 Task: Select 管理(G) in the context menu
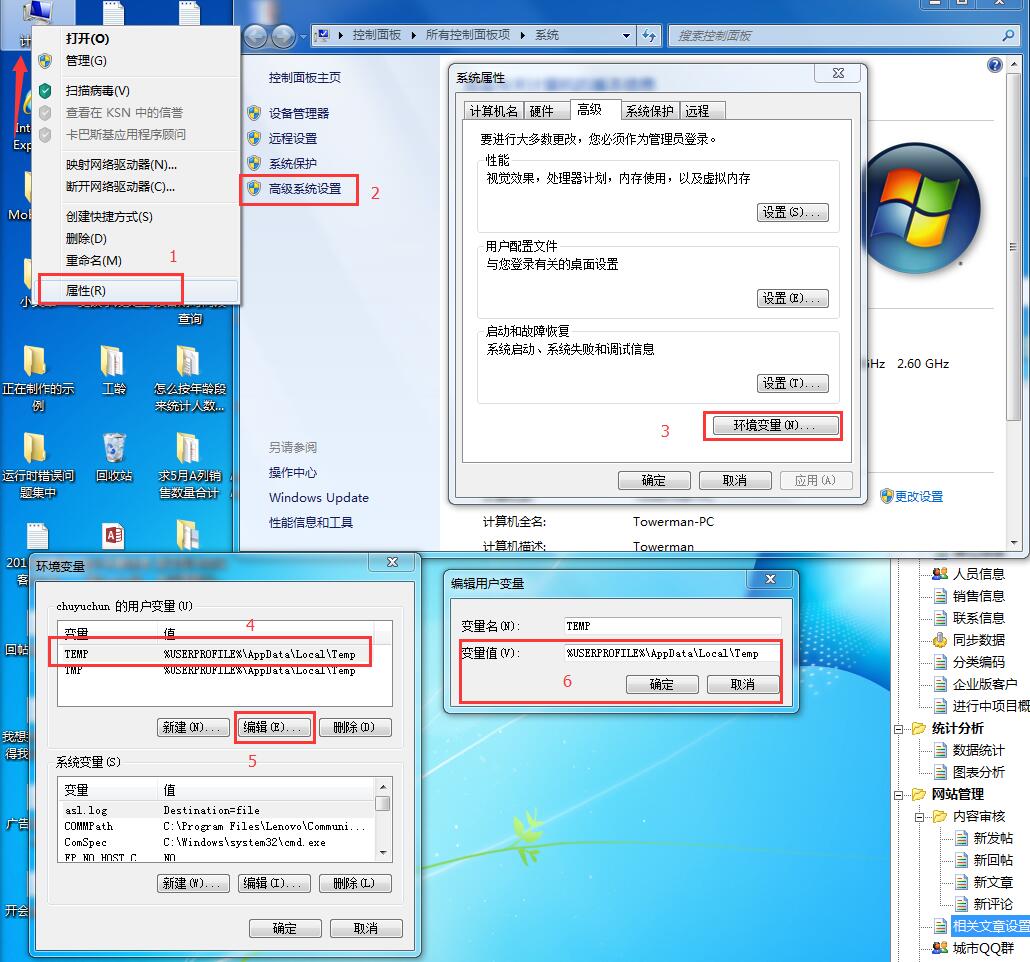click(136, 60)
